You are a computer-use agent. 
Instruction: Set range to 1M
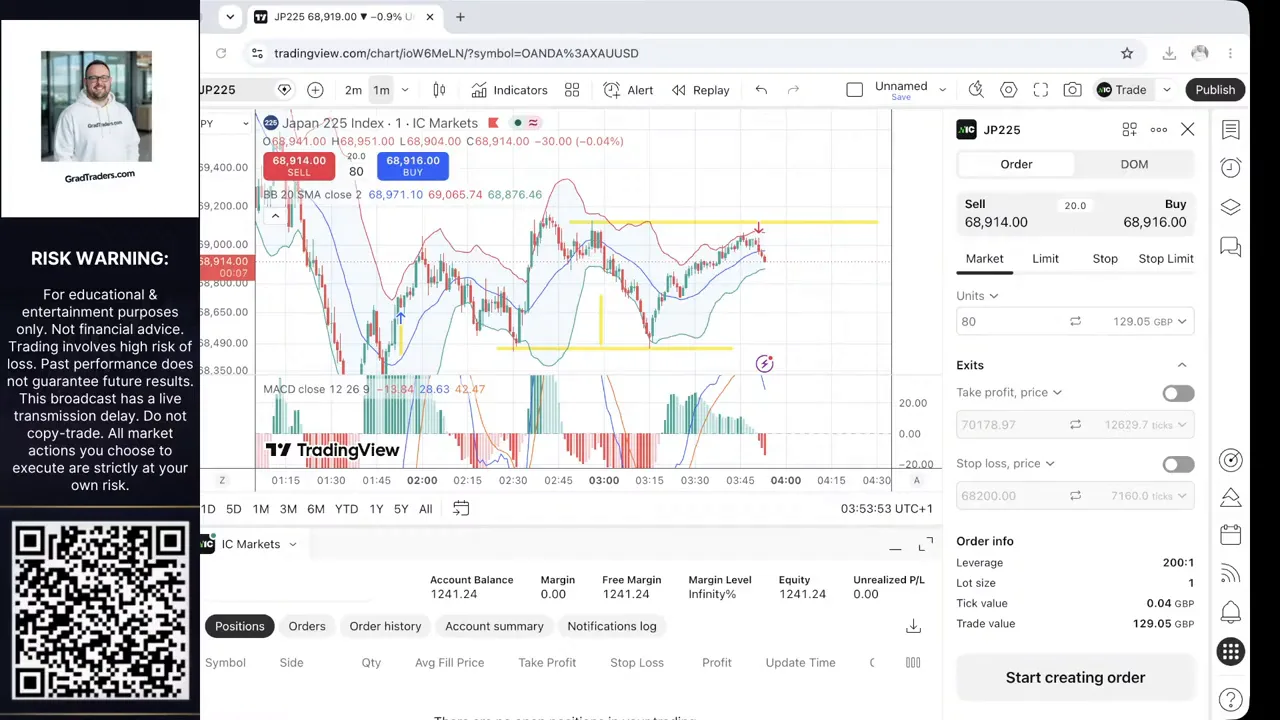click(x=261, y=509)
